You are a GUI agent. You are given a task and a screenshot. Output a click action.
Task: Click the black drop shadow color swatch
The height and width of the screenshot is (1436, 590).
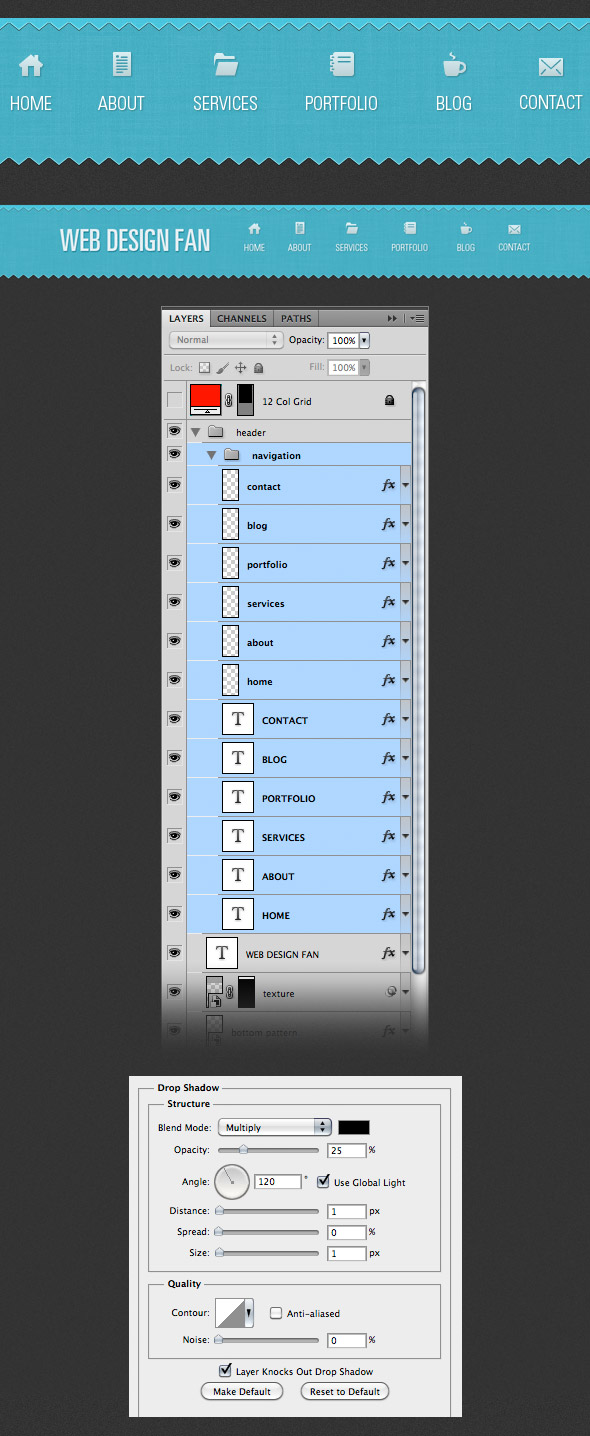click(x=354, y=1127)
